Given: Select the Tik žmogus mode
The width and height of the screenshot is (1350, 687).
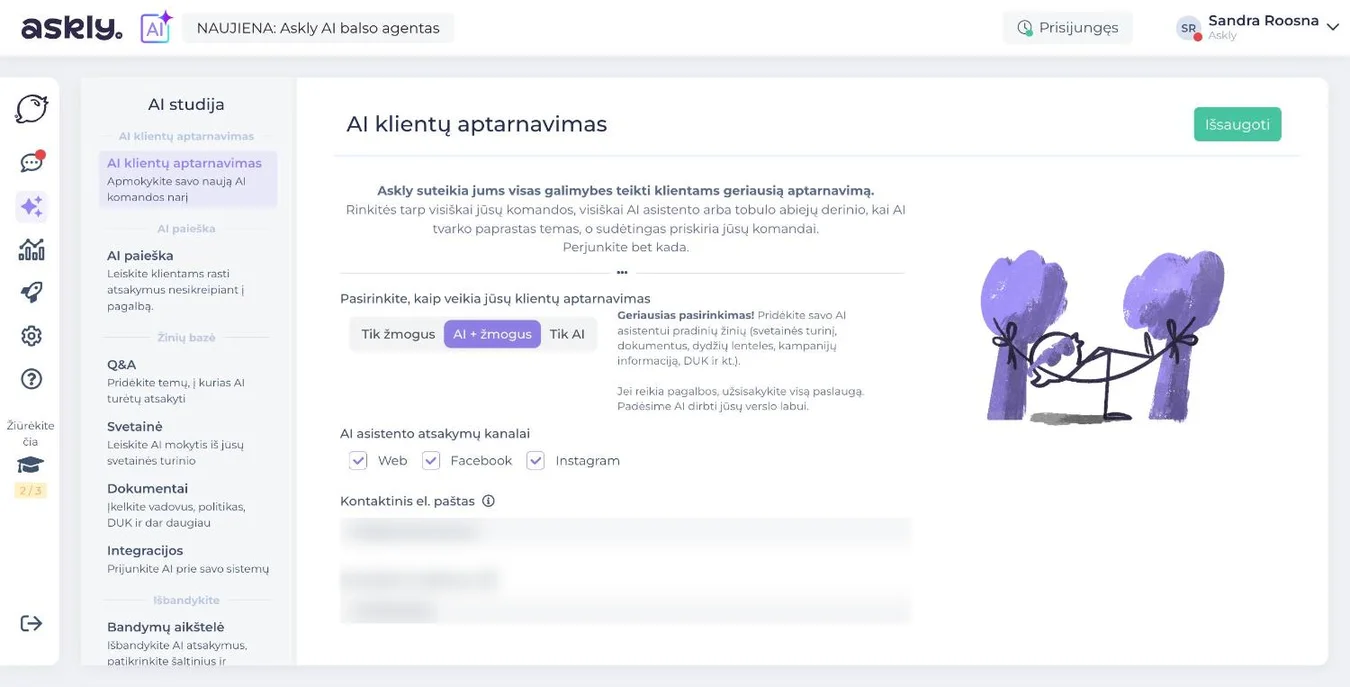Looking at the screenshot, I should tap(398, 334).
